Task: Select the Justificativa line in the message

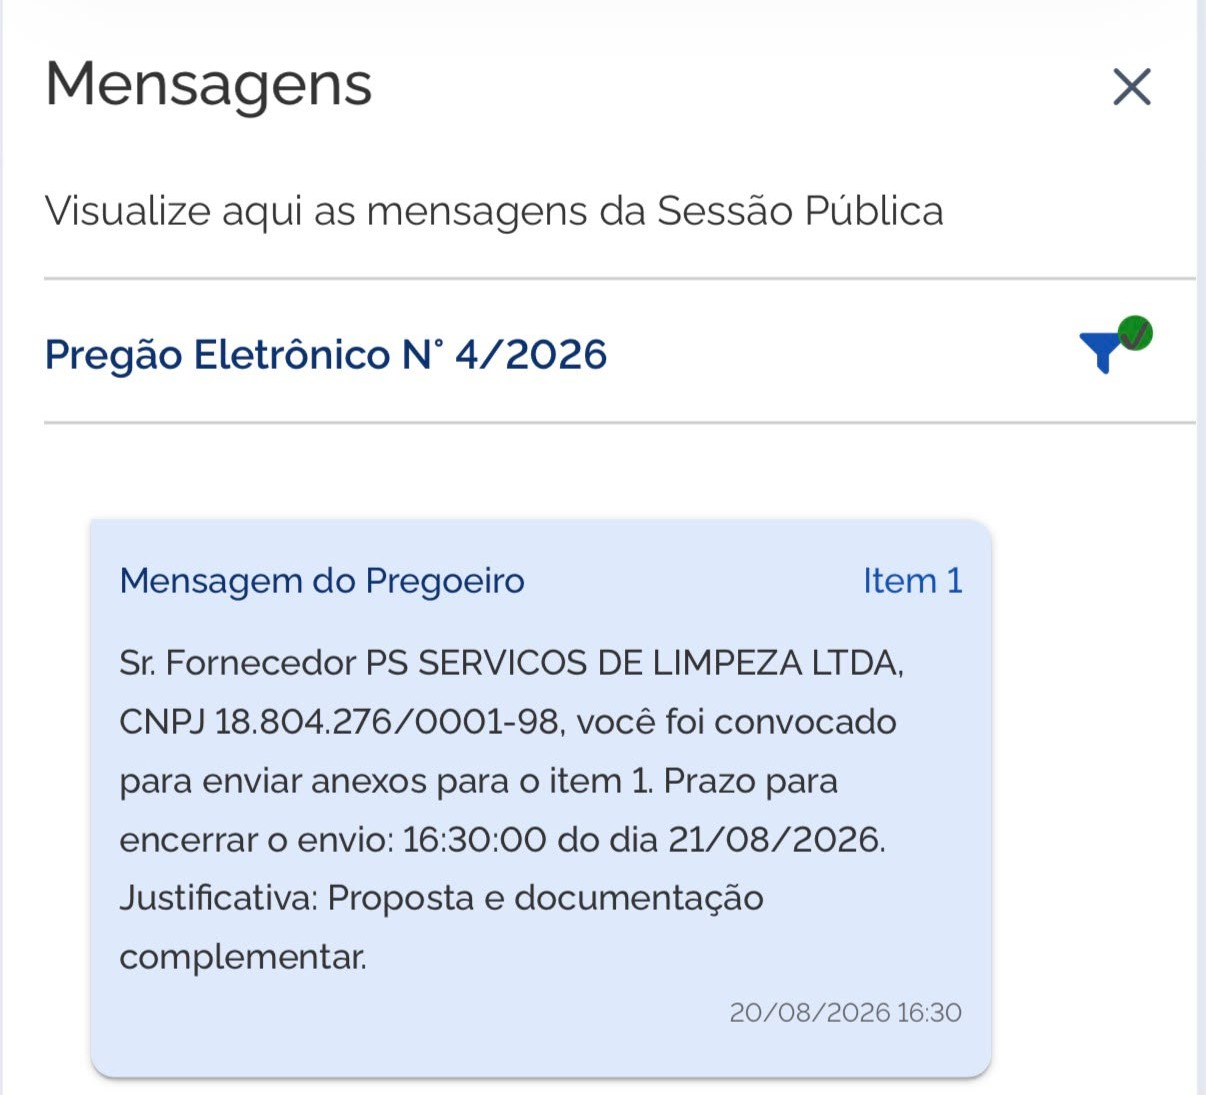Action: (441, 899)
